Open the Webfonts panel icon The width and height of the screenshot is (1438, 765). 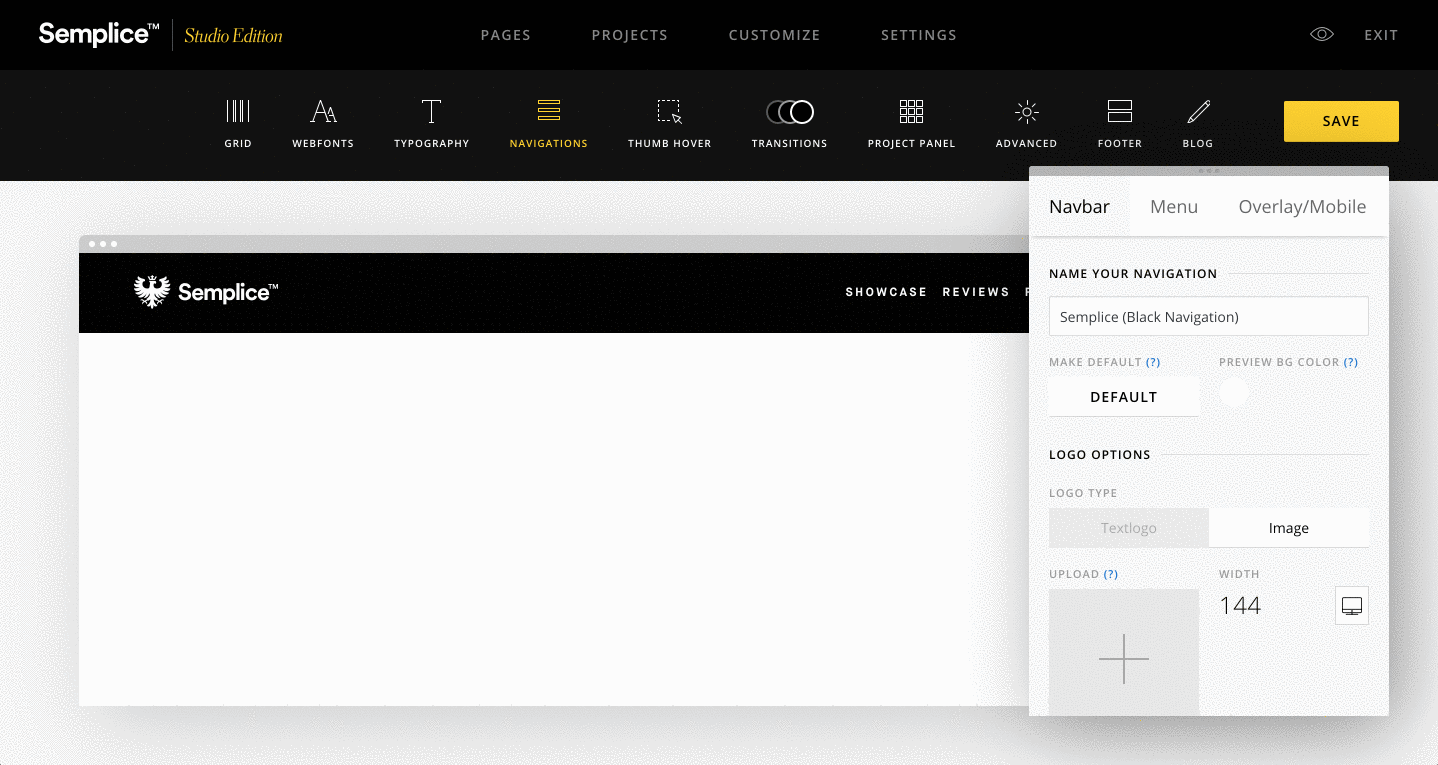tap(323, 112)
